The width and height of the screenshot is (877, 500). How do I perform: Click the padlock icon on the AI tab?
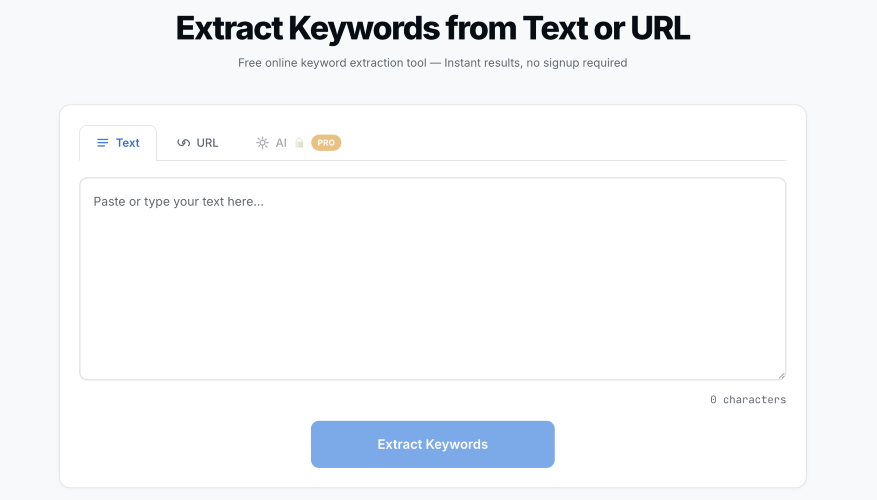[299, 143]
